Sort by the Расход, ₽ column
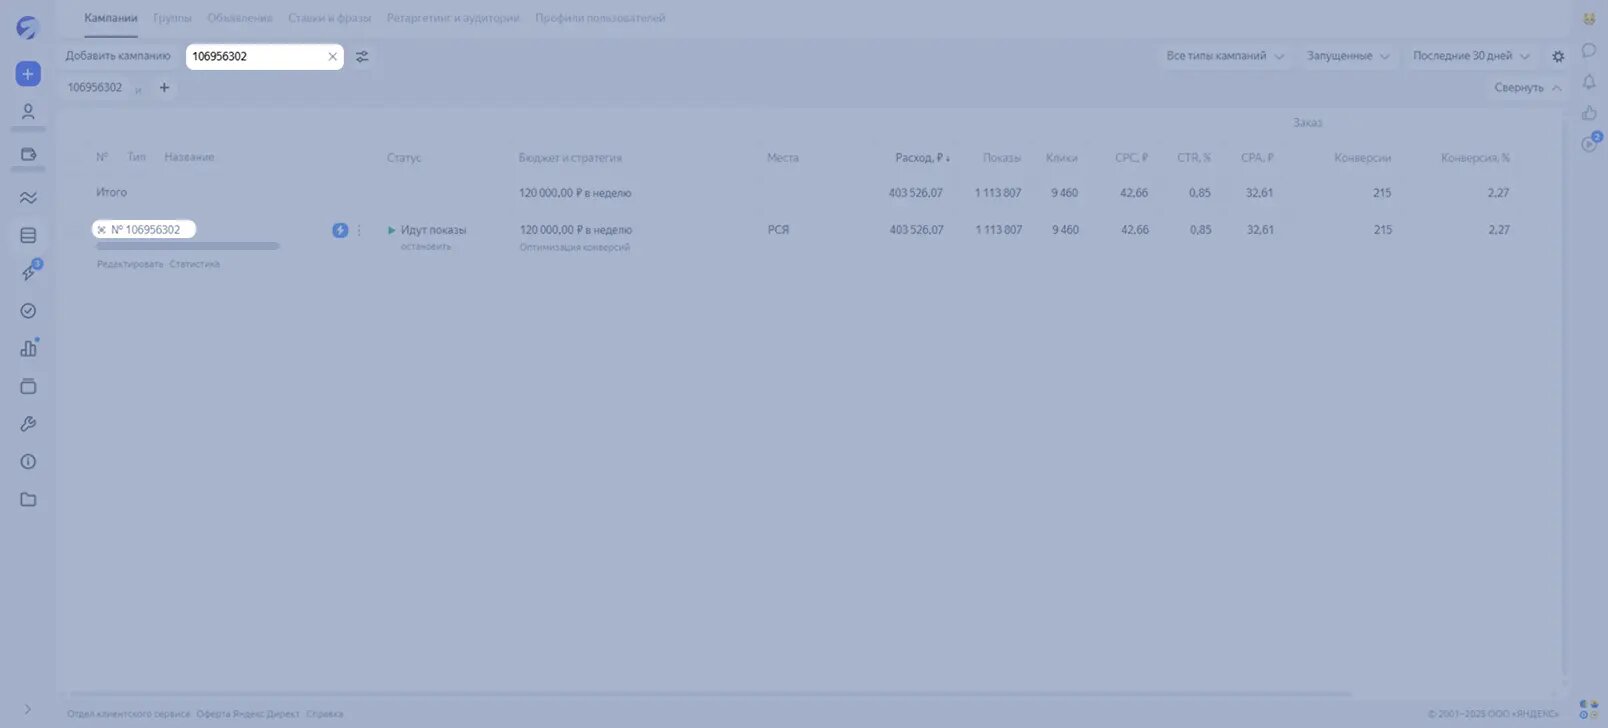This screenshot has height=728, width=1608. coord(922,158)
